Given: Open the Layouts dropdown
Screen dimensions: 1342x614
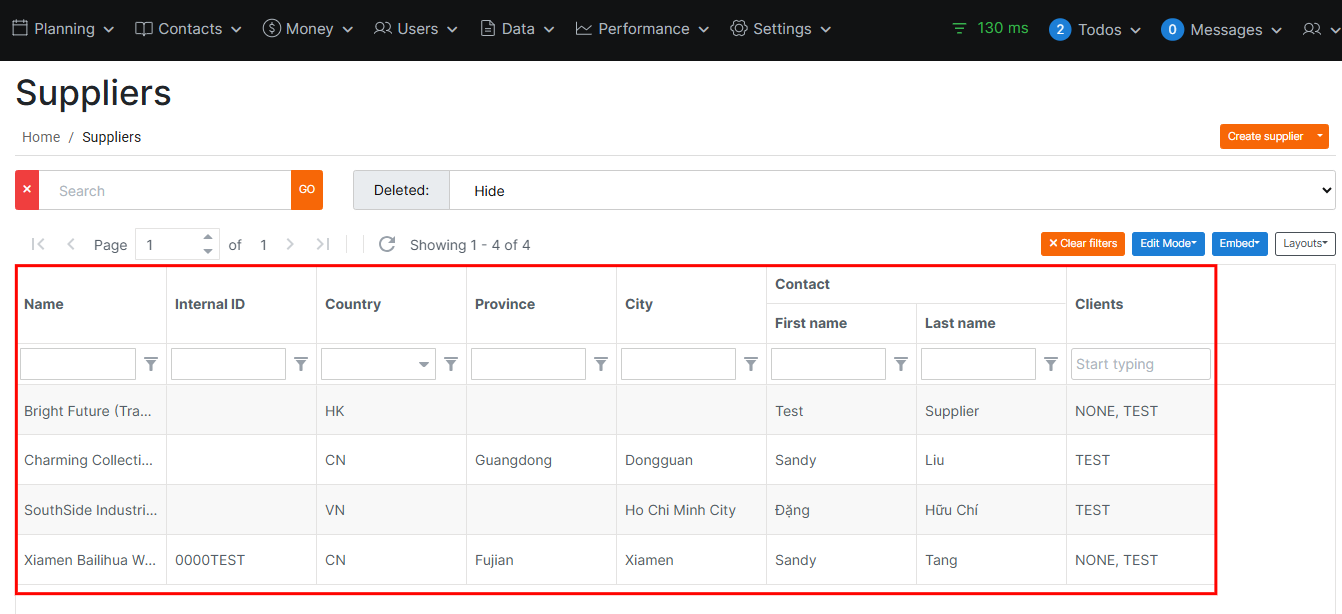Looking at the screenshot, I should coord(1305,244).
